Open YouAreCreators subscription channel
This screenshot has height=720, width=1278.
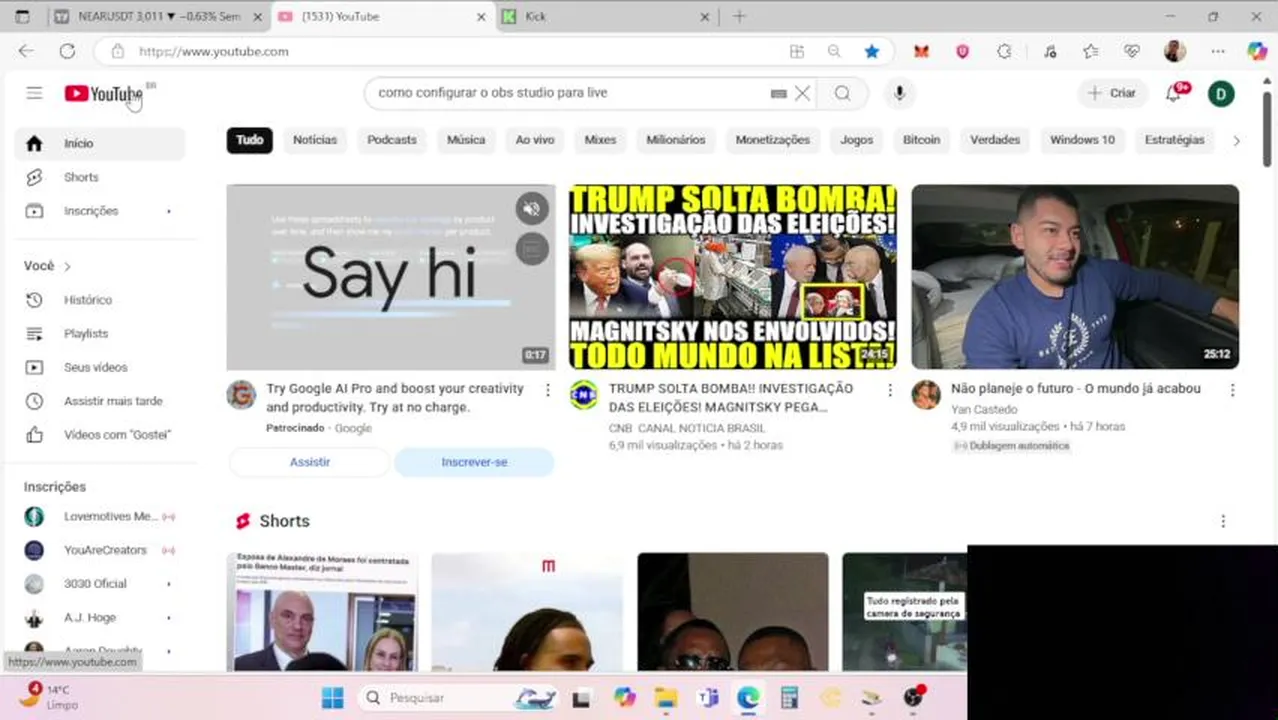tap(100, 550)
